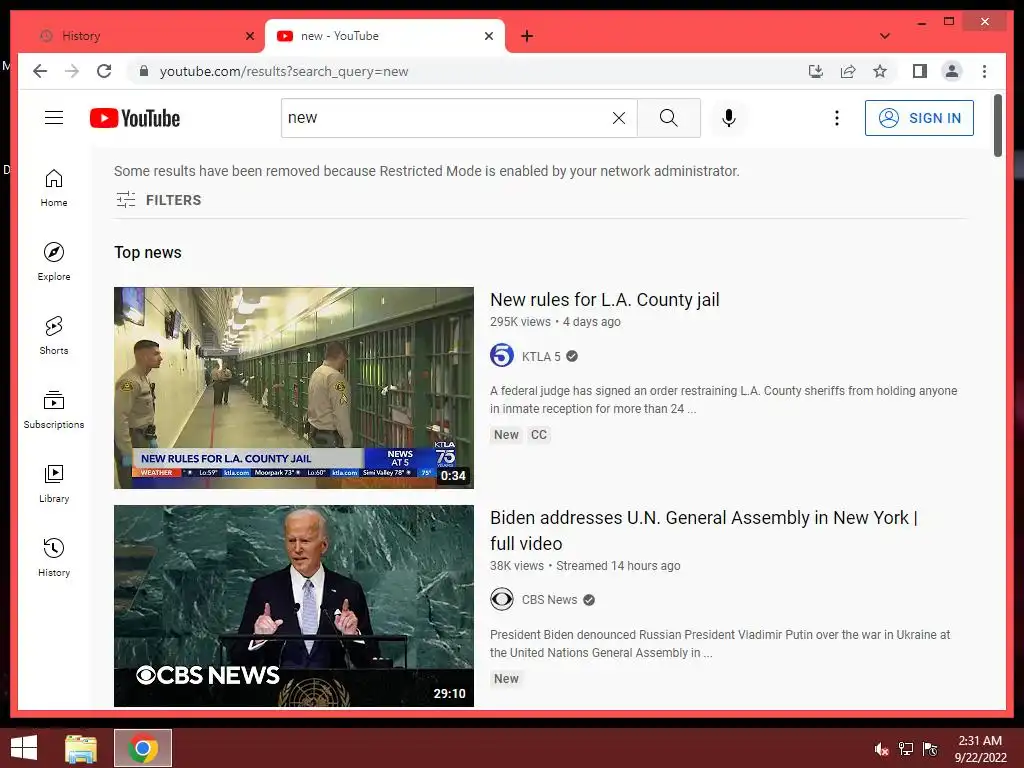Open Chrome three-dot menu

984,71
